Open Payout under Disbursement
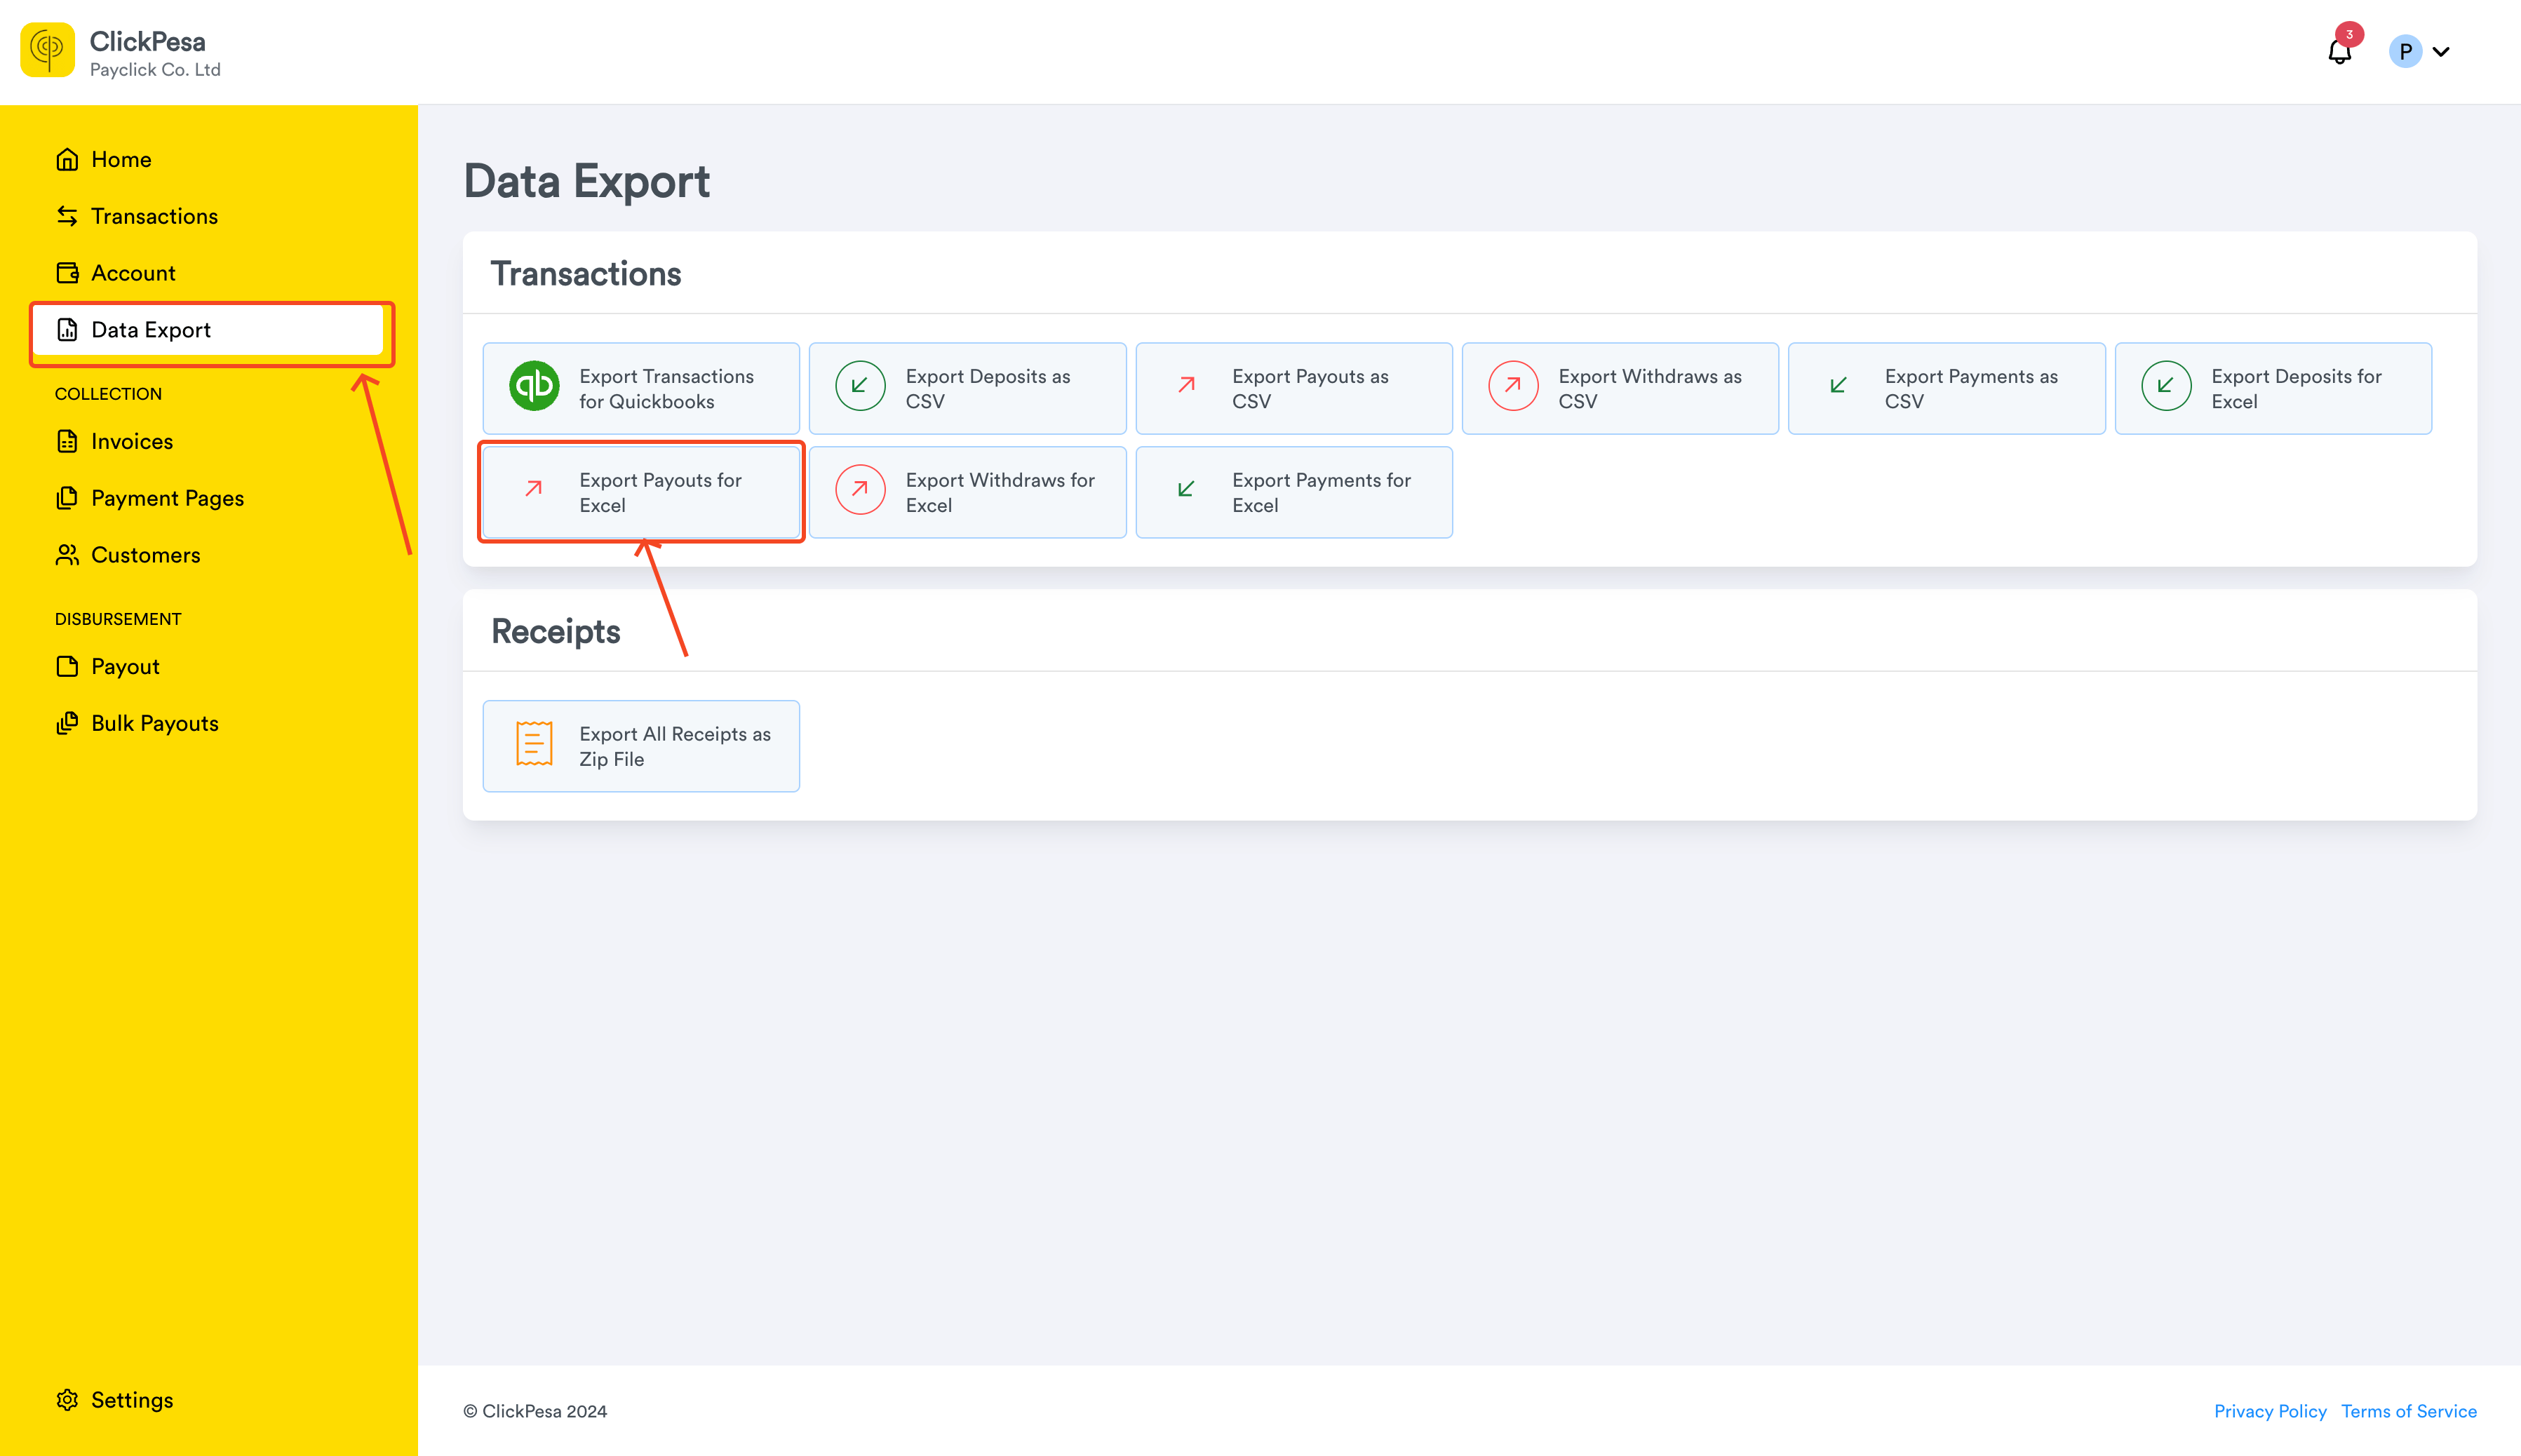 coord(208,667)
